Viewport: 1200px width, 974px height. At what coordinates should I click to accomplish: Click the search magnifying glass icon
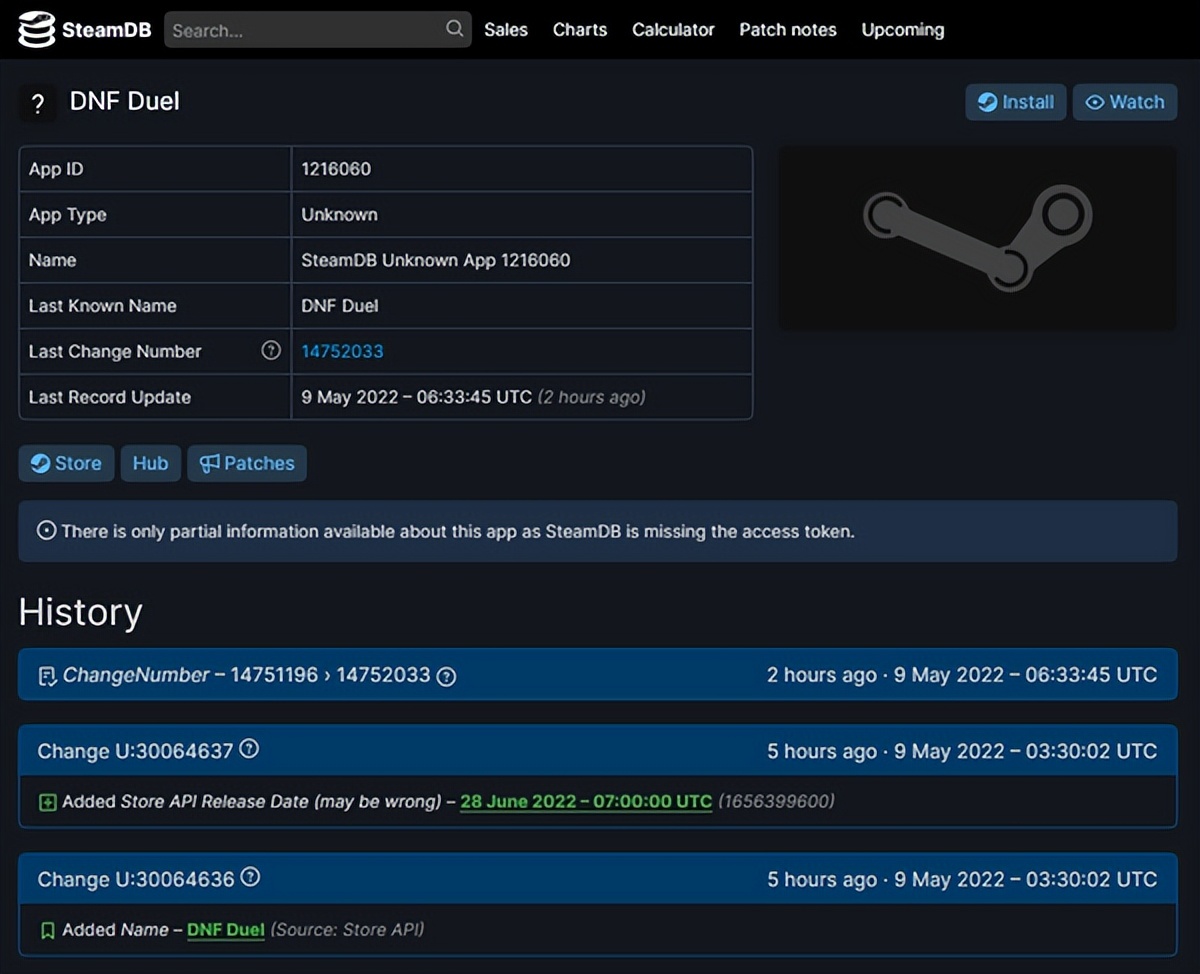tap(453, 29)
